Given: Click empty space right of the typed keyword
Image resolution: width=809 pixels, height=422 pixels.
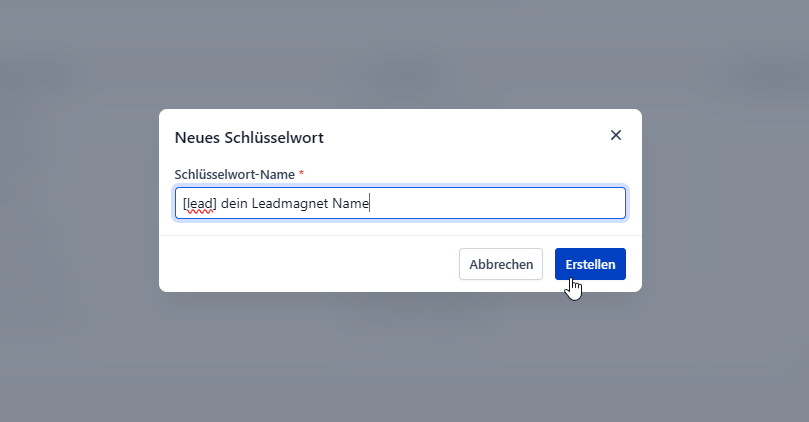Looking at the screenshot, I should tap(495, 203).
